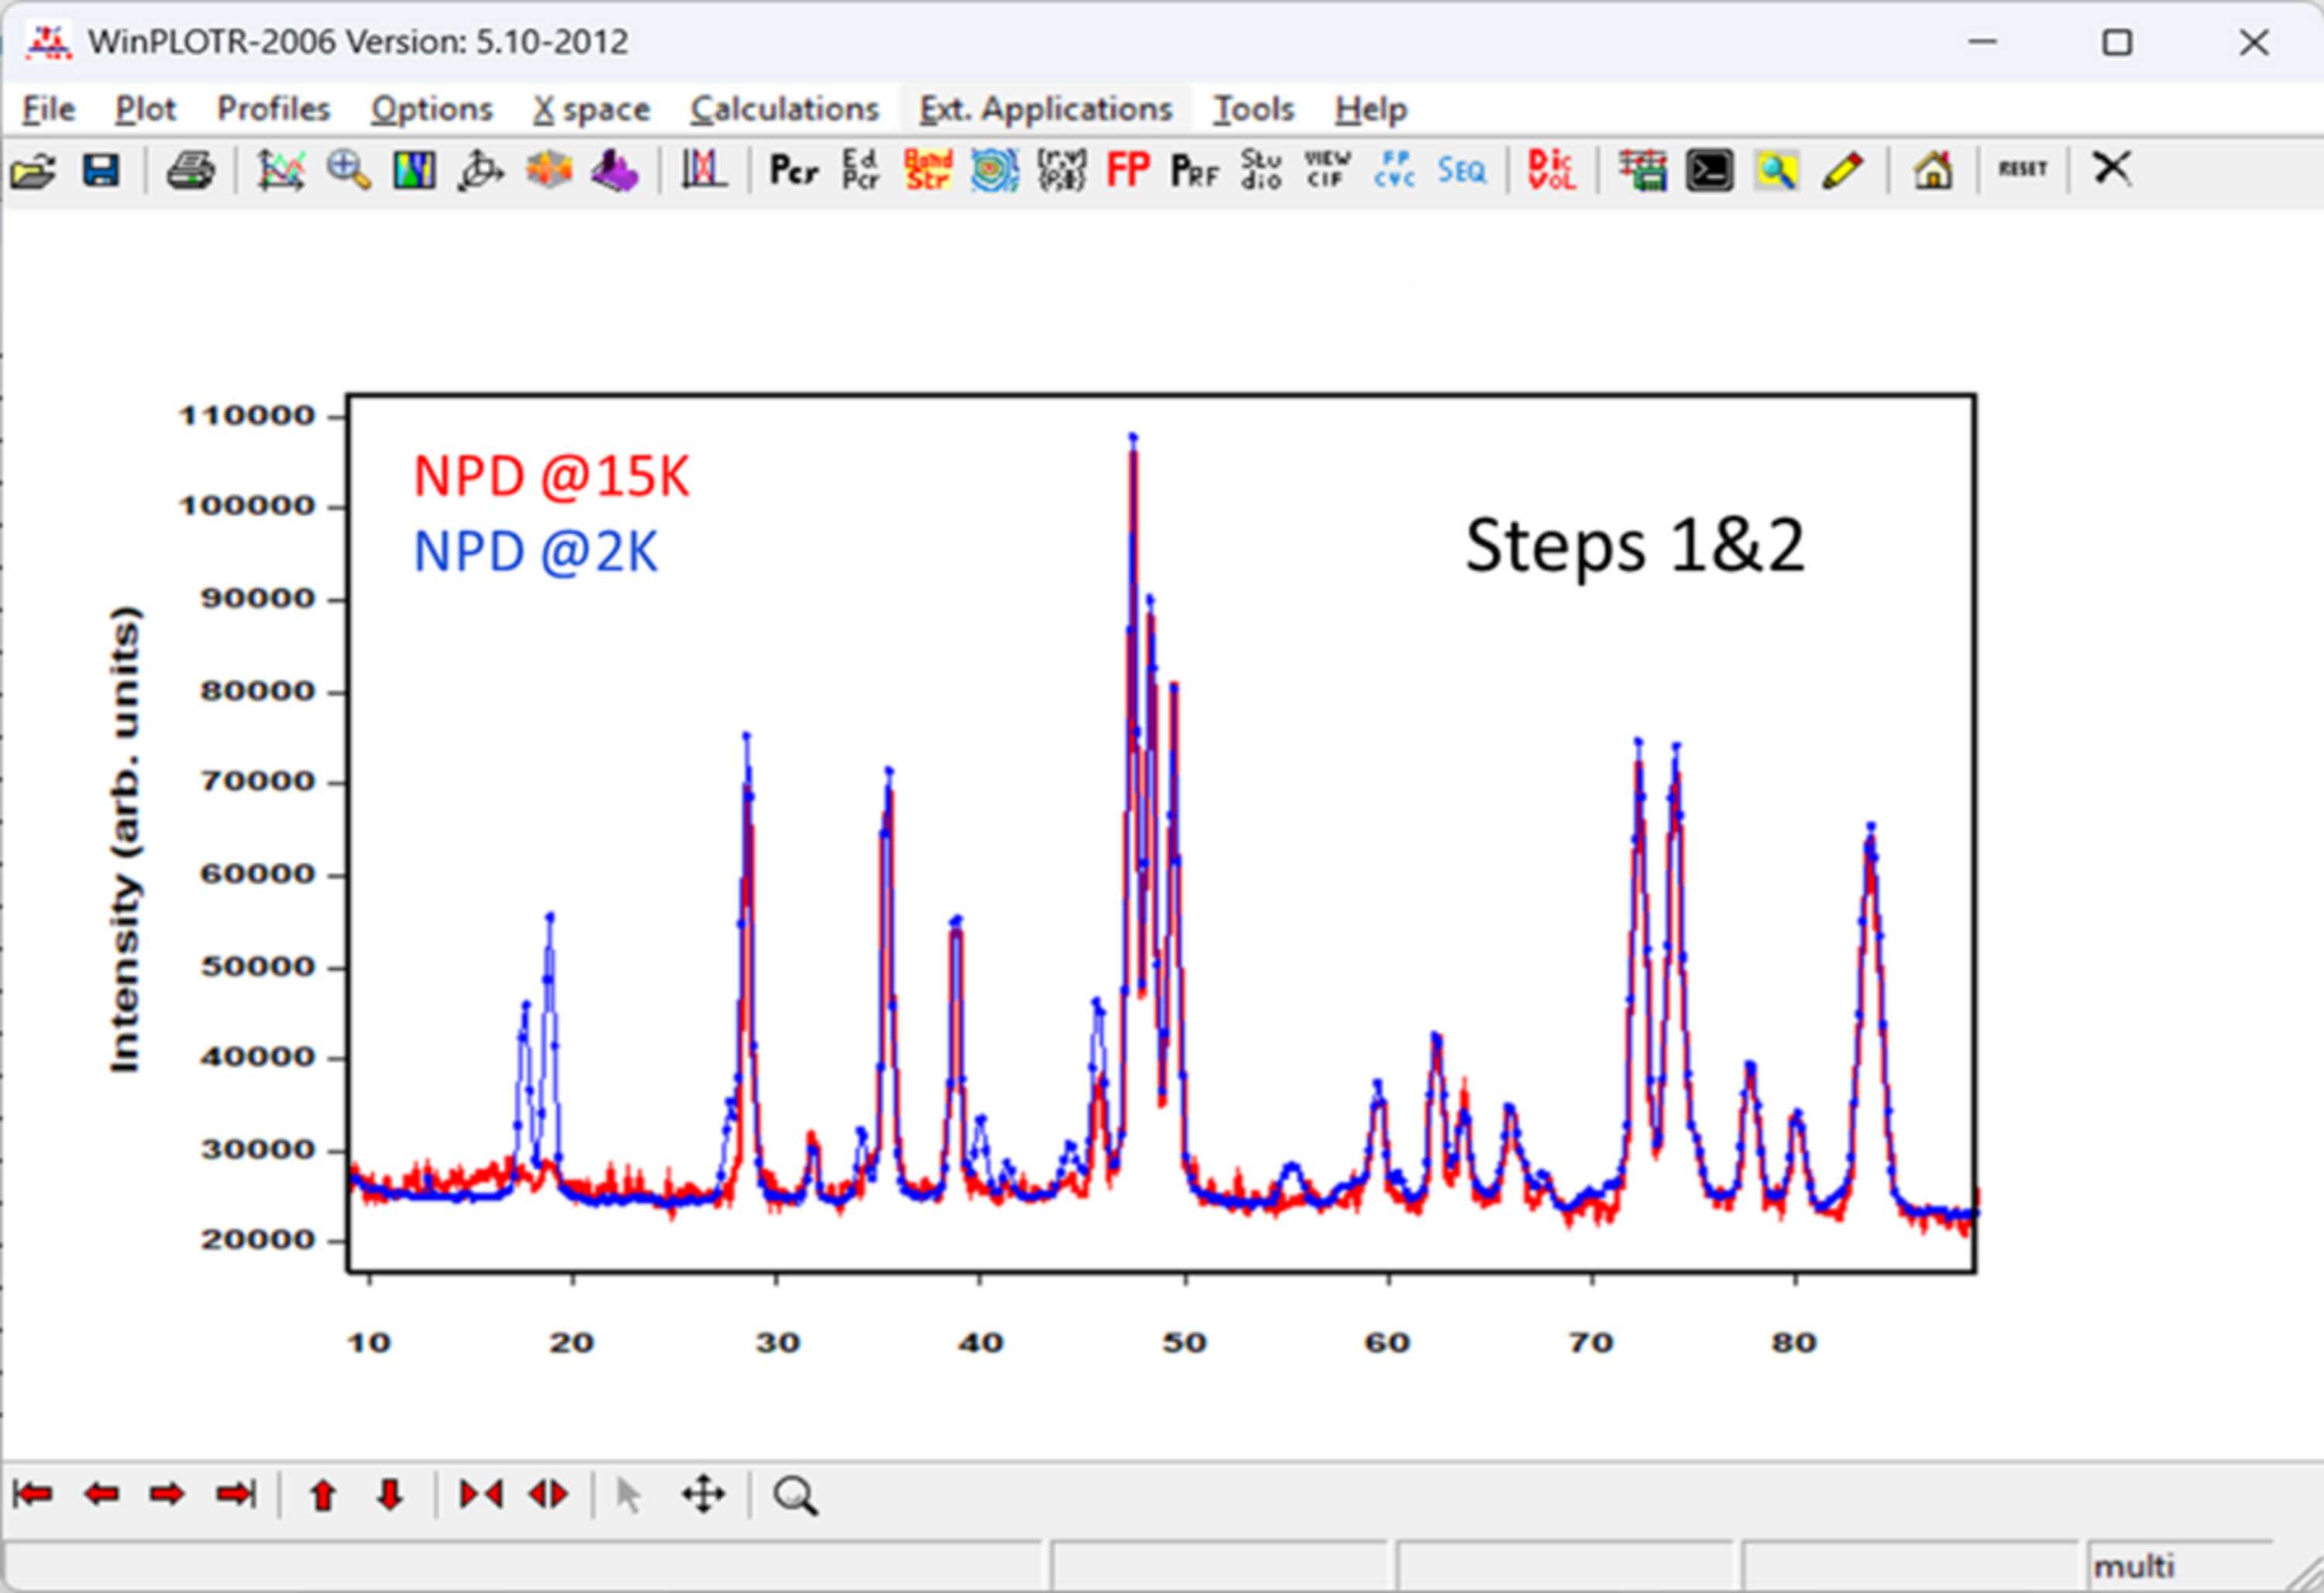The width and height of the screenshot is (2324, 1593).
Task: Print the plot using printer icon
Action: coord(190,171)
